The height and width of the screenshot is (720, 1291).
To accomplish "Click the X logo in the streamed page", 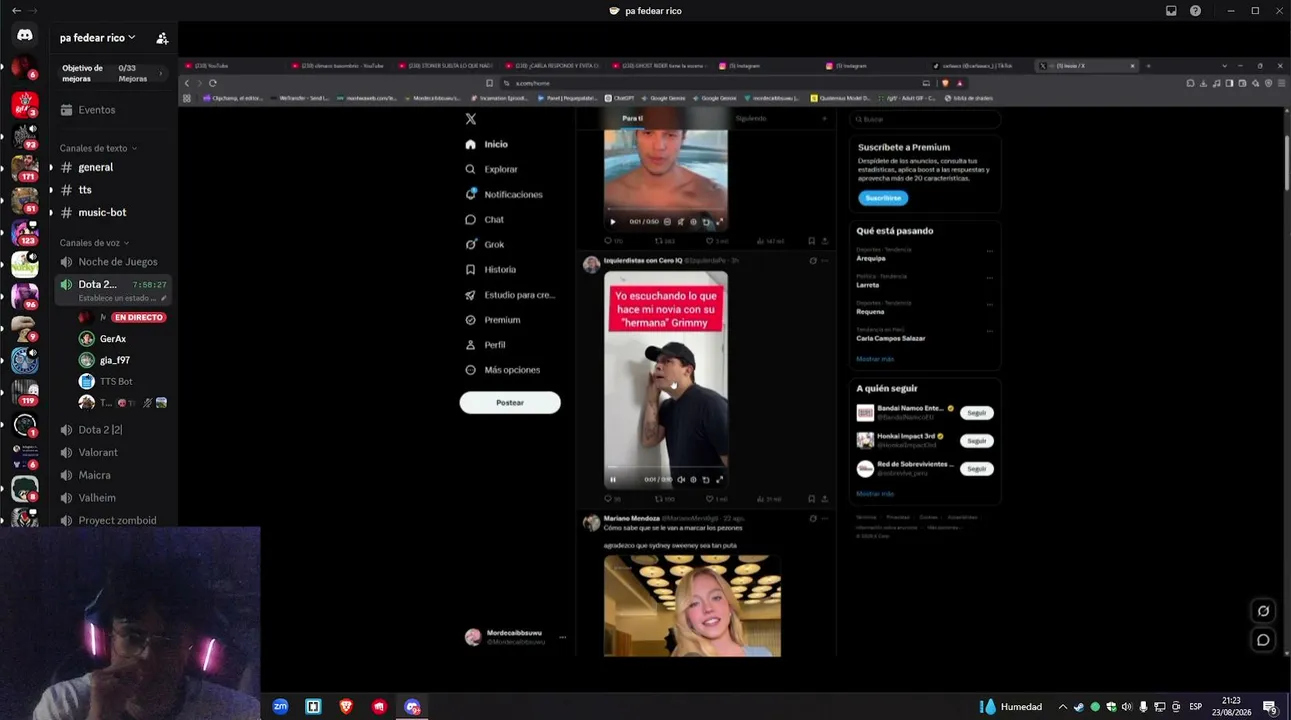I will pyautogui.click(x=471, y=119).
